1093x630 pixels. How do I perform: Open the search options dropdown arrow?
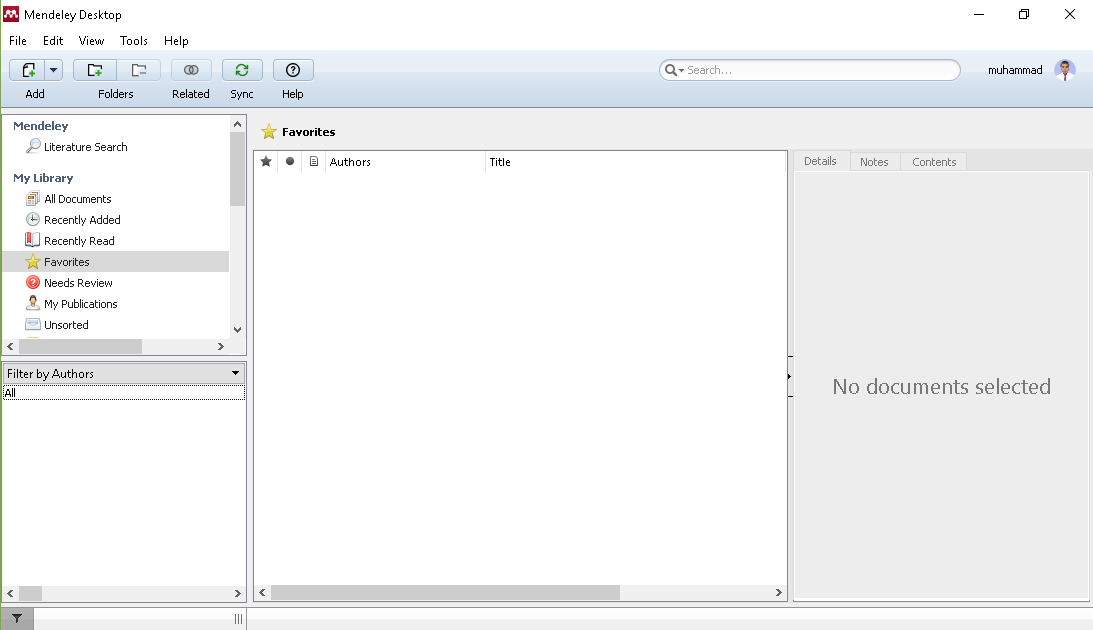click(675, 71)
